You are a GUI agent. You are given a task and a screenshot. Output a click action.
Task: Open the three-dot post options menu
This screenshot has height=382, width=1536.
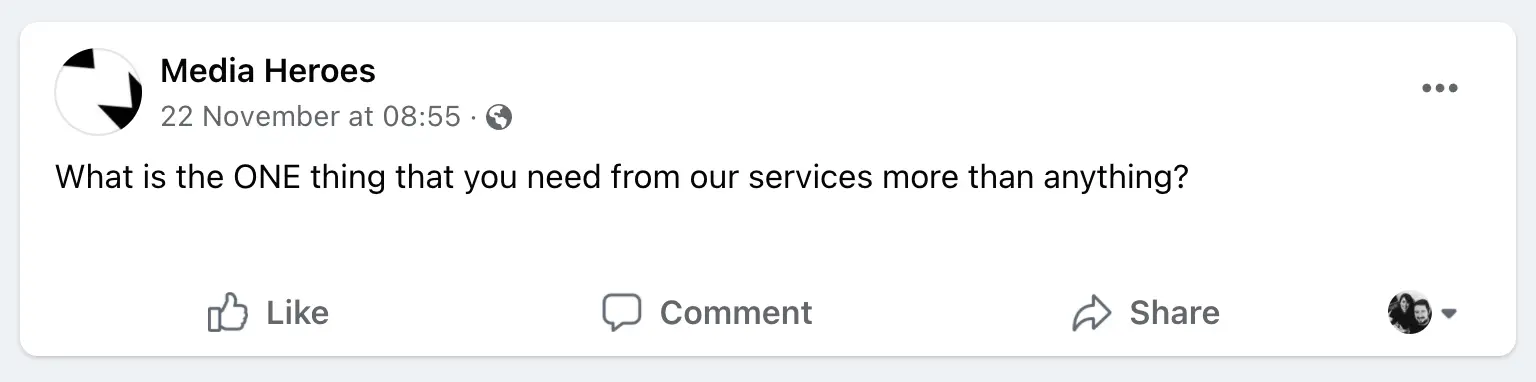click(1440, 88)
